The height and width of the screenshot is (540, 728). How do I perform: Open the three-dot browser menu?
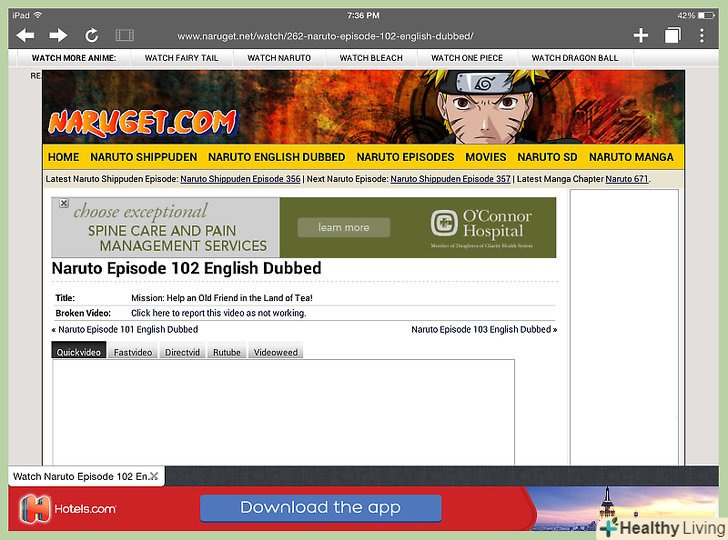point(702,35)
